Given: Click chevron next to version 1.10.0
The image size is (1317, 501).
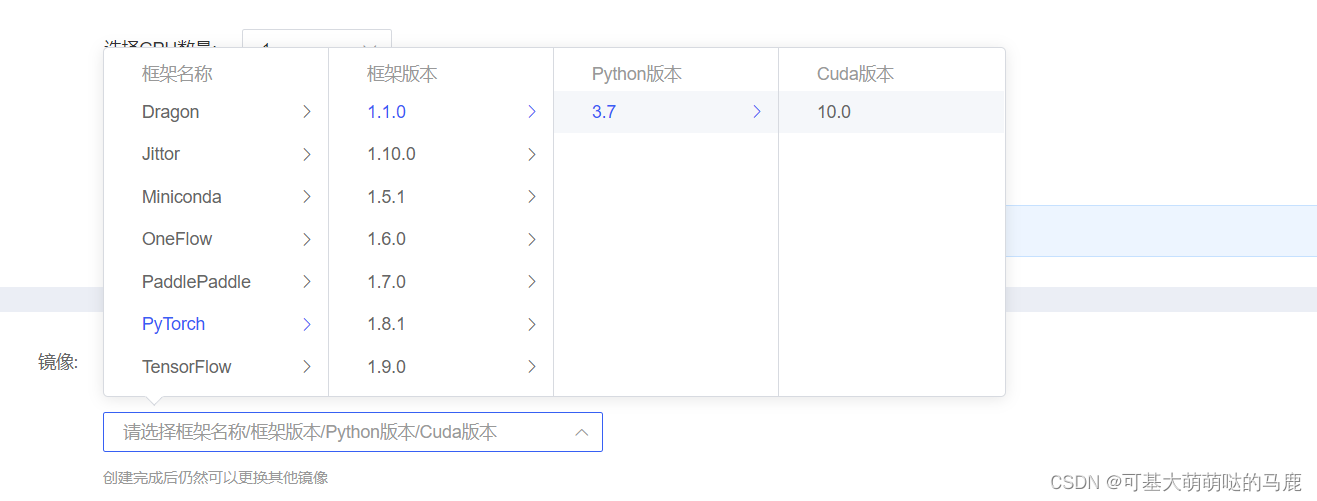Looking at the screenshot, I should pyautogui.click(x=532, y=154).
